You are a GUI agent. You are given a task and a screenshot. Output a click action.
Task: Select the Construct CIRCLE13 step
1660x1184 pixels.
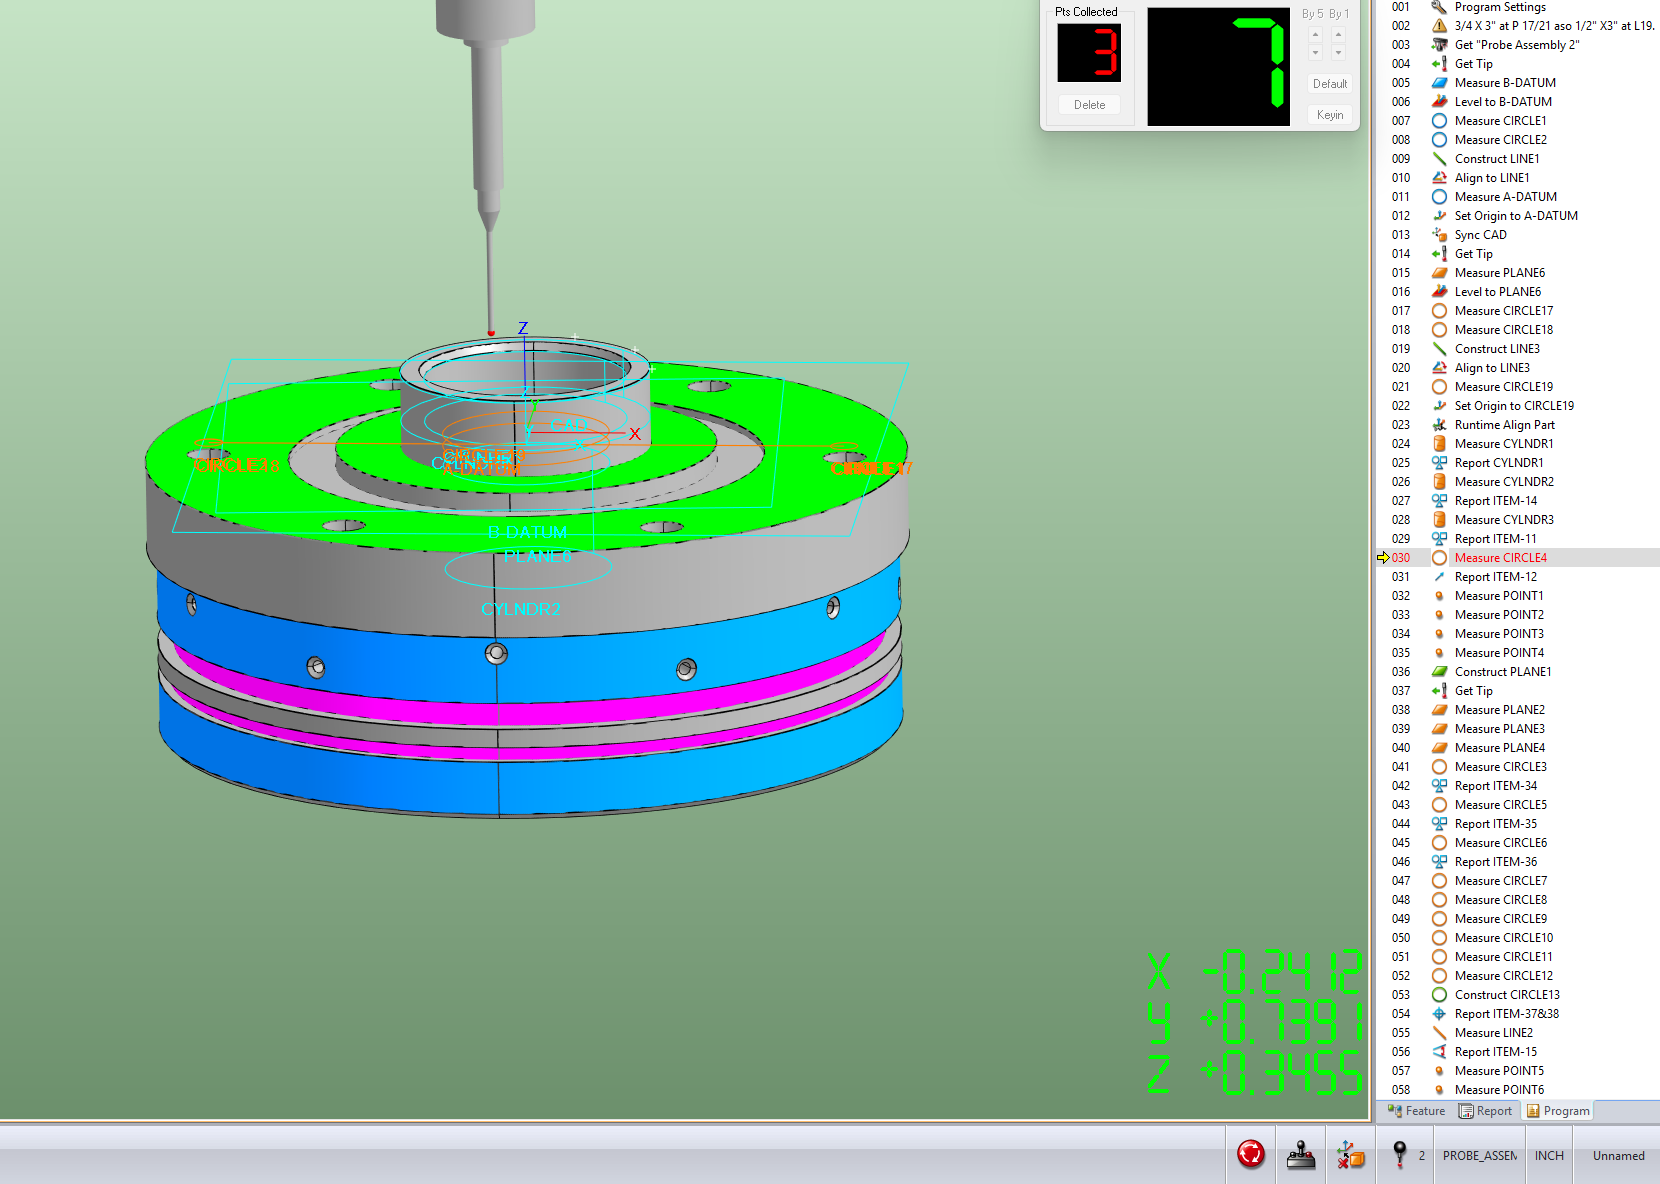[1518, 995]
